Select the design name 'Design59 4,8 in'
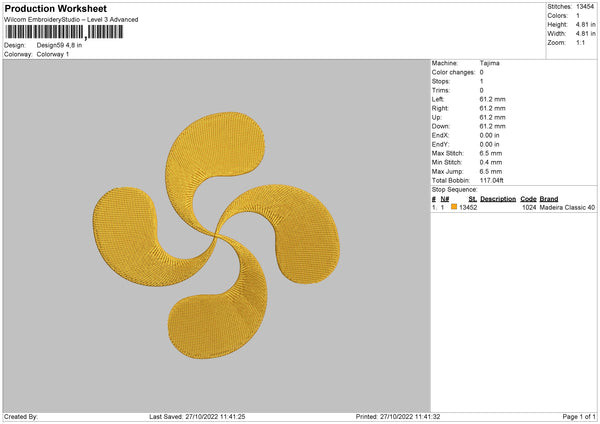This screenshot has height=424, width=600. (x=59, y=45)
